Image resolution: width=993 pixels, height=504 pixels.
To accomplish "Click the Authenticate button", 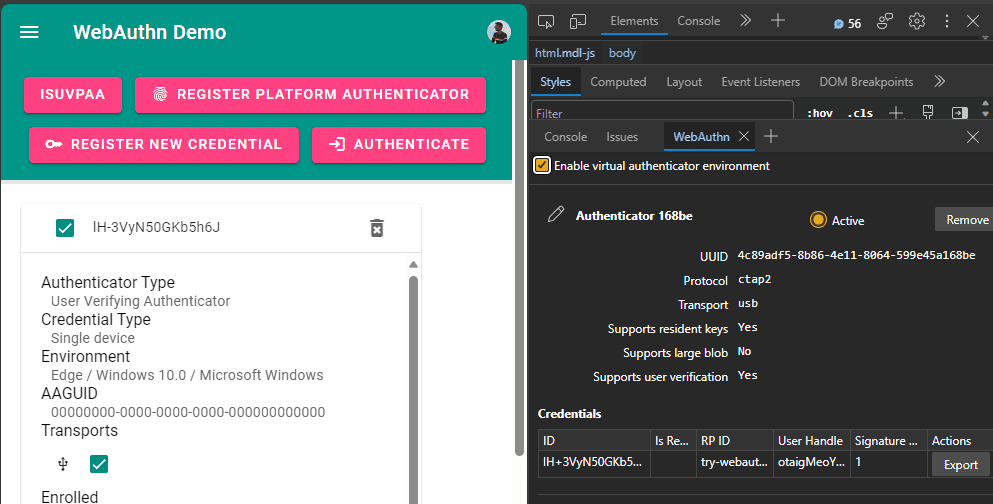I will [399, 144].
